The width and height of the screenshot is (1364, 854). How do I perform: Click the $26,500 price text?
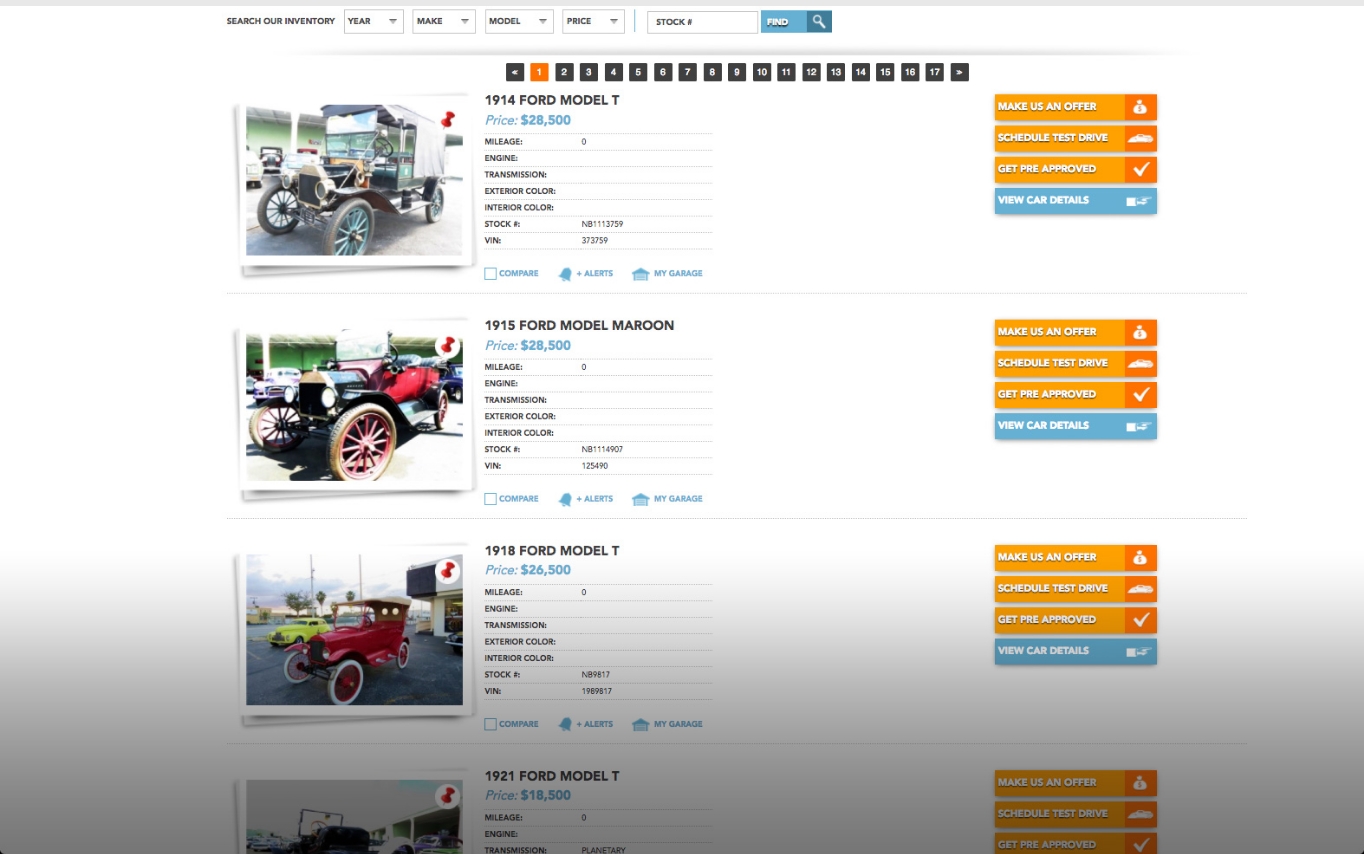[546, 570]
